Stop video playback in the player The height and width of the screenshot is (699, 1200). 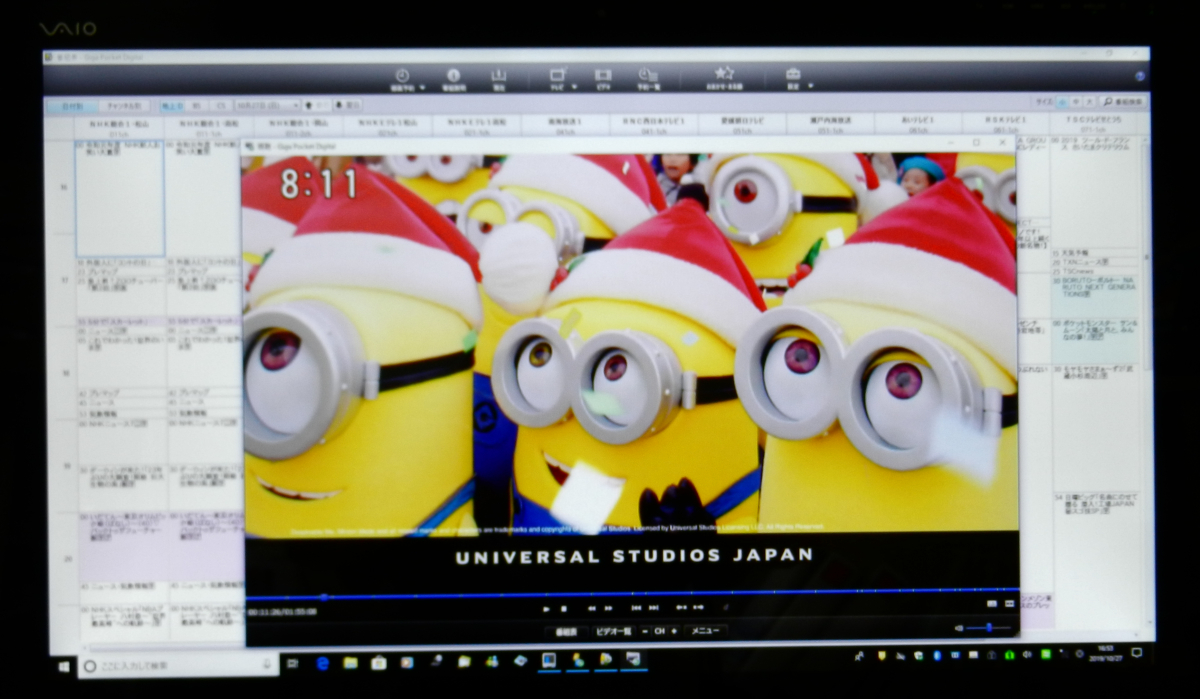tap(564, 608)
